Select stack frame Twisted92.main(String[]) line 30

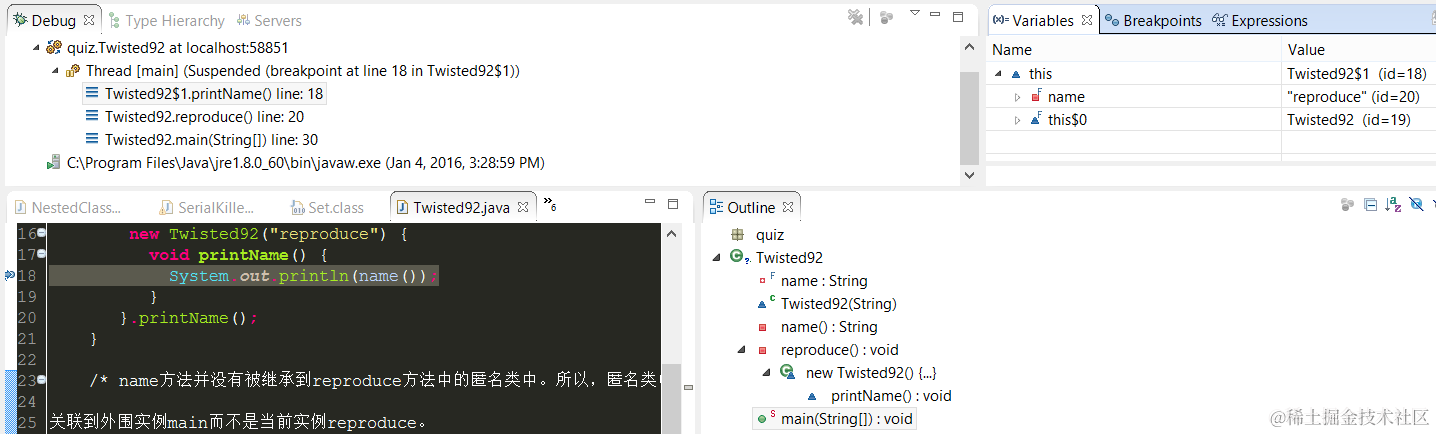pos(202,139)
